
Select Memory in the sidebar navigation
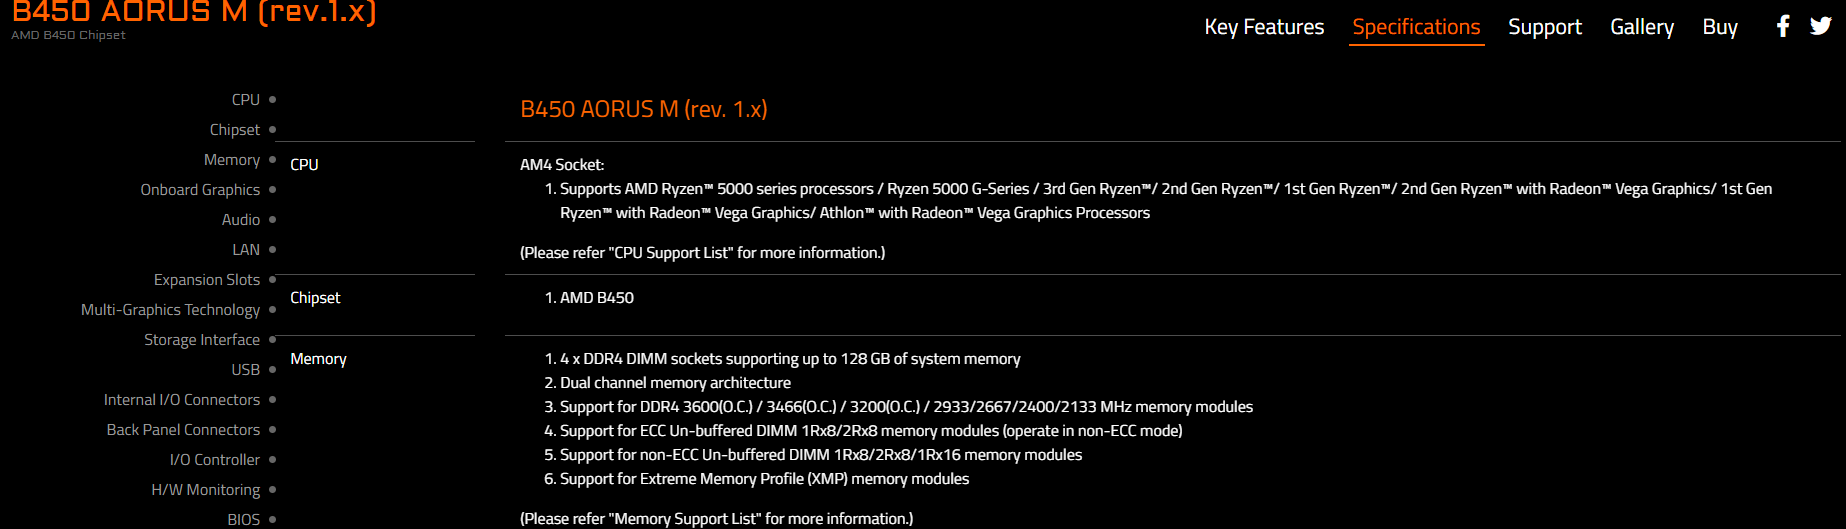(232, 160)
